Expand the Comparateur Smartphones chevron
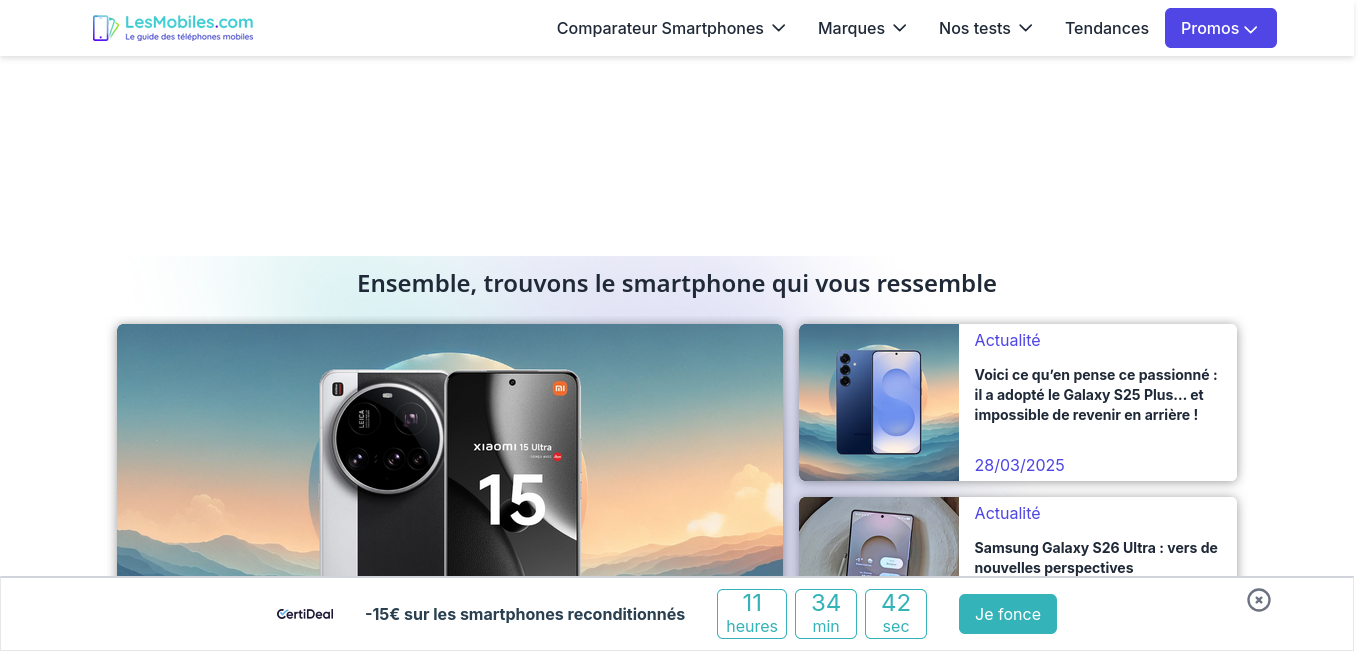 coord(779,28)
